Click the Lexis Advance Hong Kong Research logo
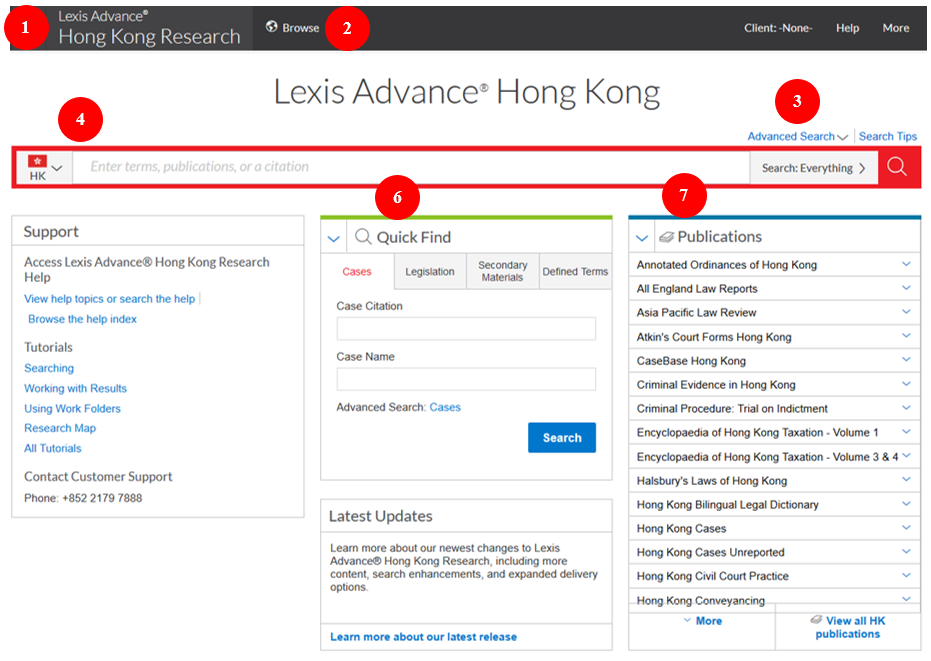Screen dimensions: 931x661 pos(149,28)
